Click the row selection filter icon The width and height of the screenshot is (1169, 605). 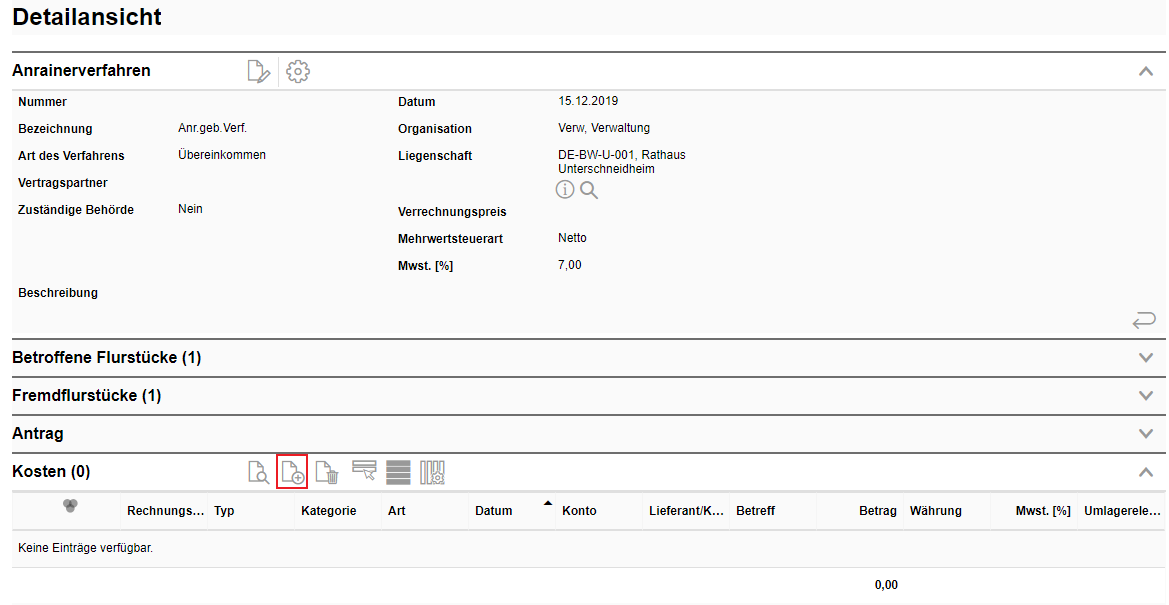364,472
